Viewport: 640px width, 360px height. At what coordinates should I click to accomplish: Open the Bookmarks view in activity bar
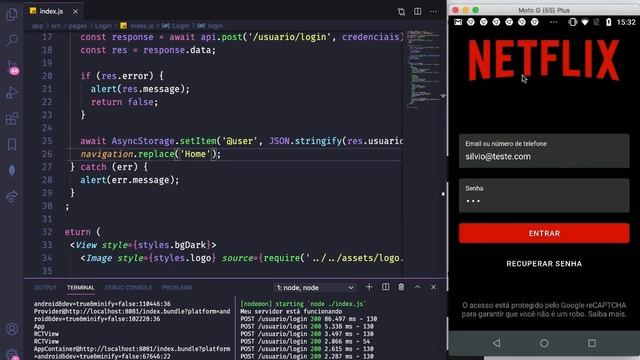coord(12,144)
